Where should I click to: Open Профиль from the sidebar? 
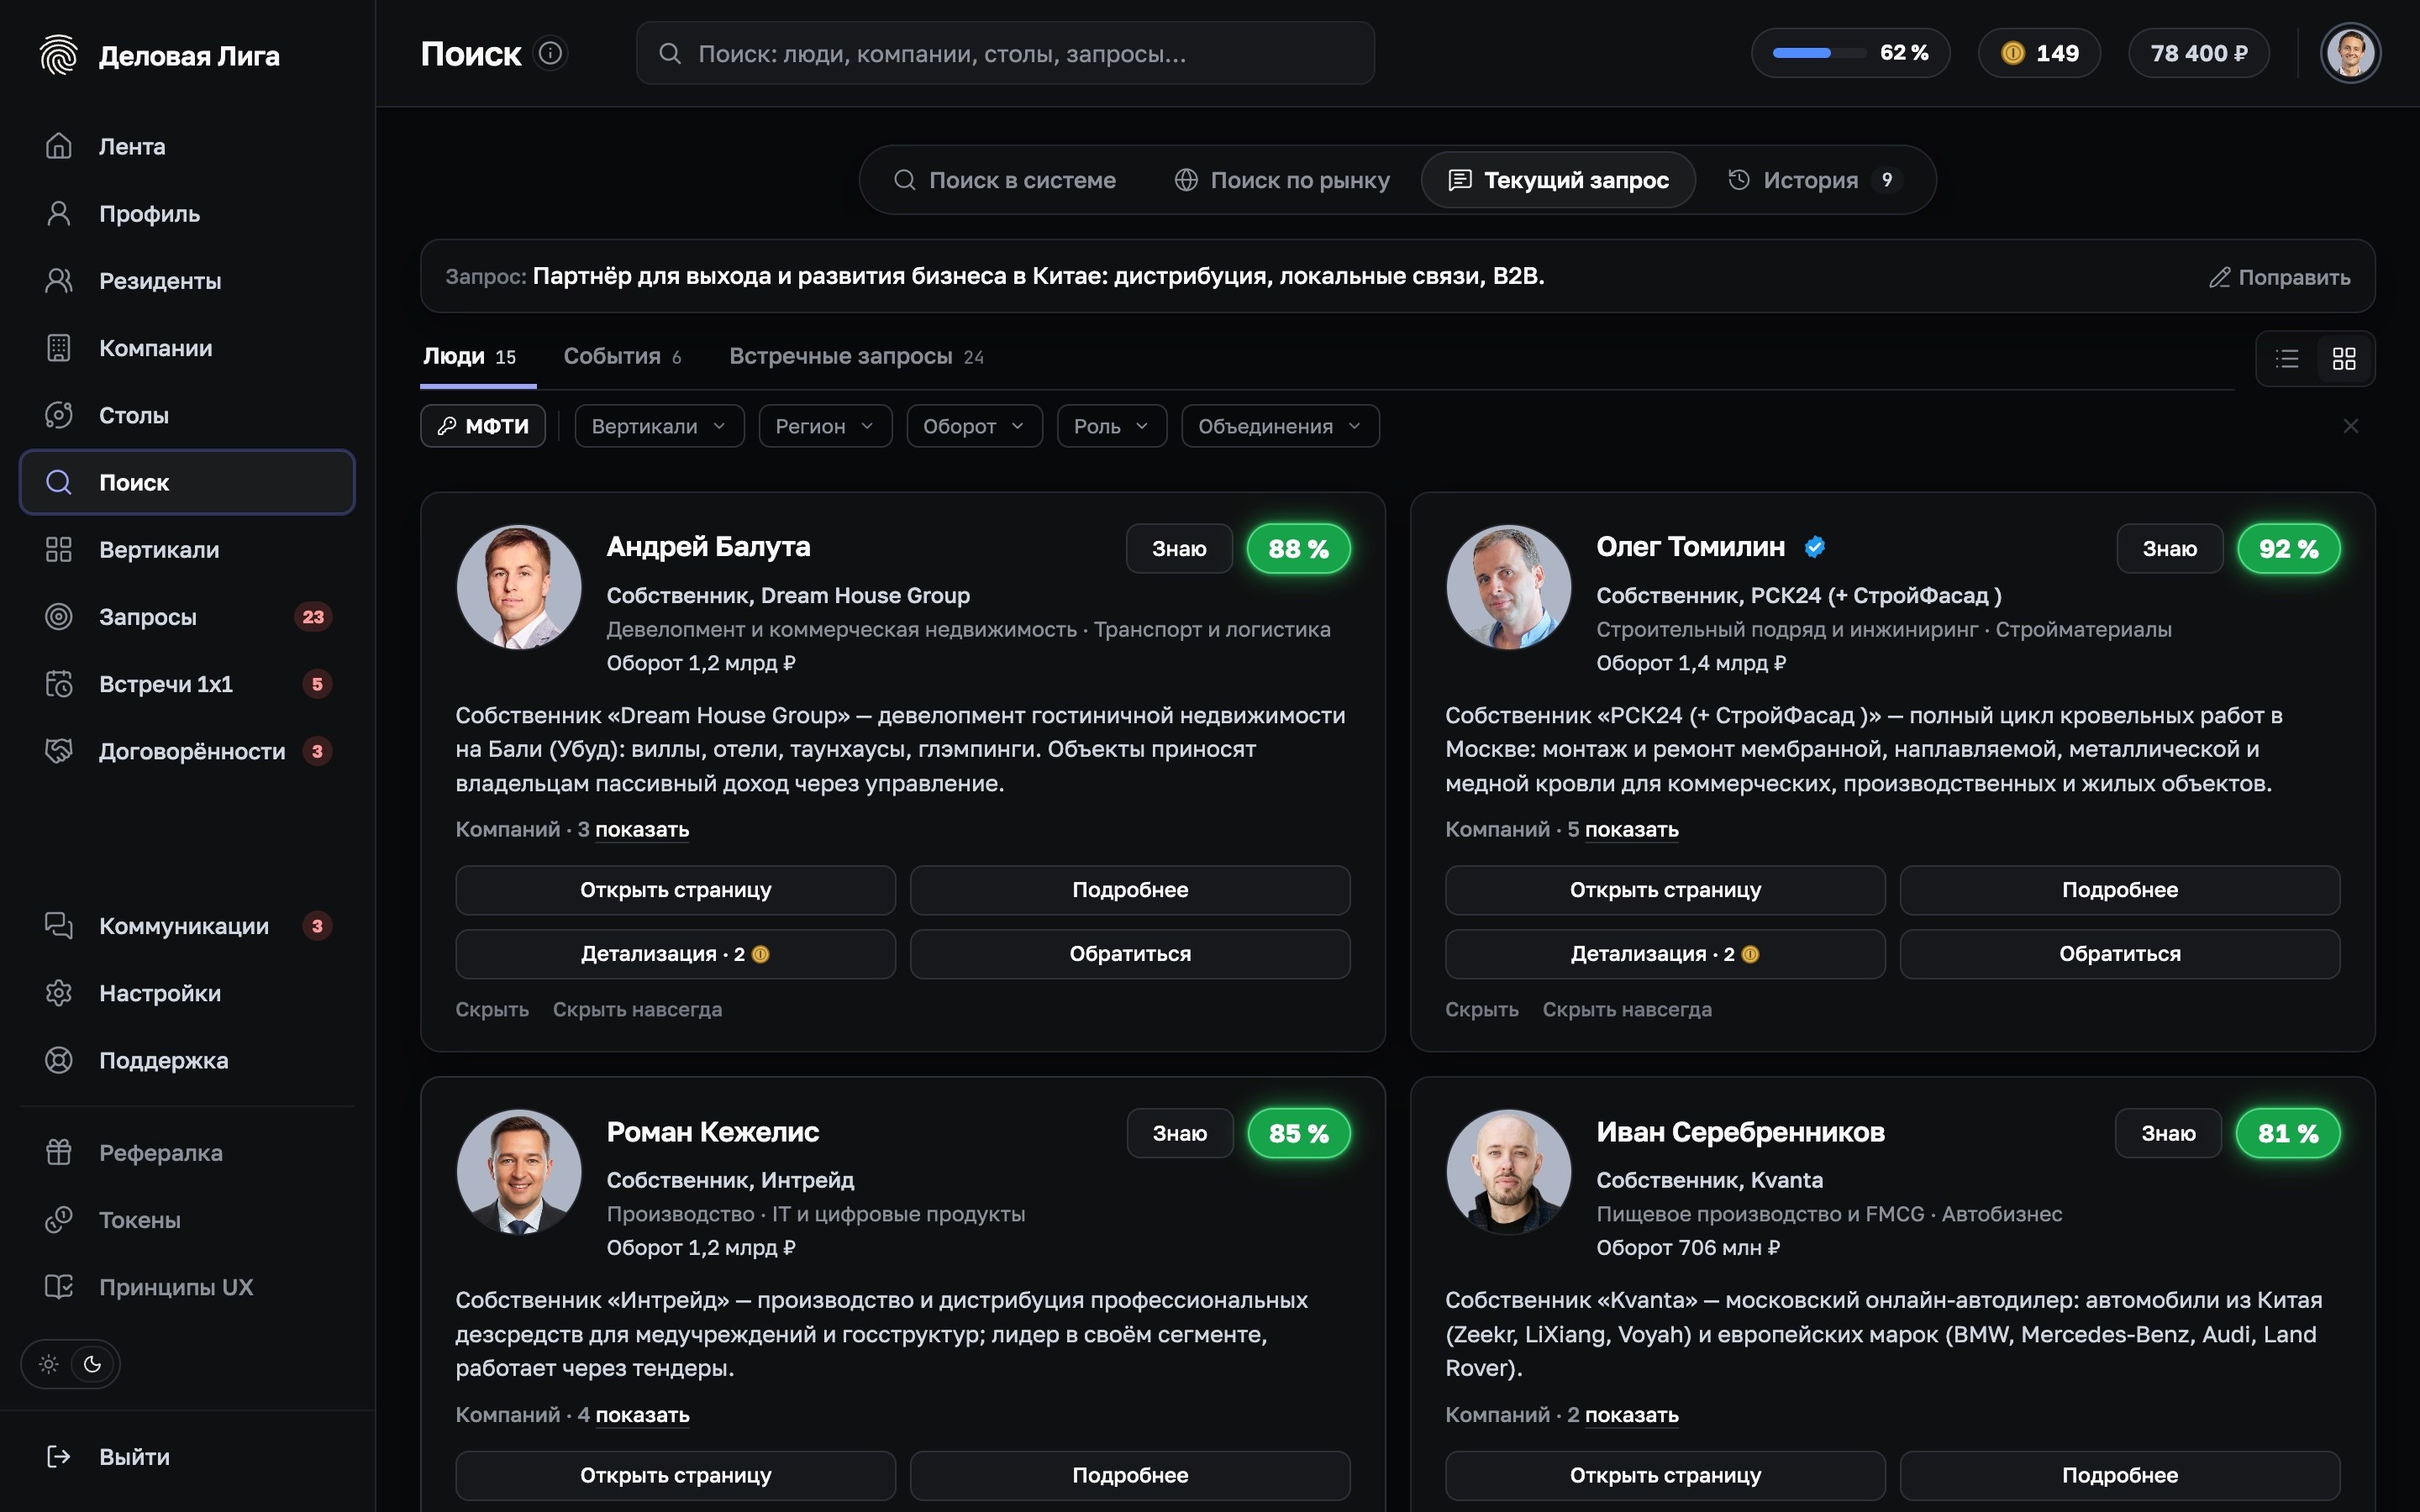pos(187,214)
